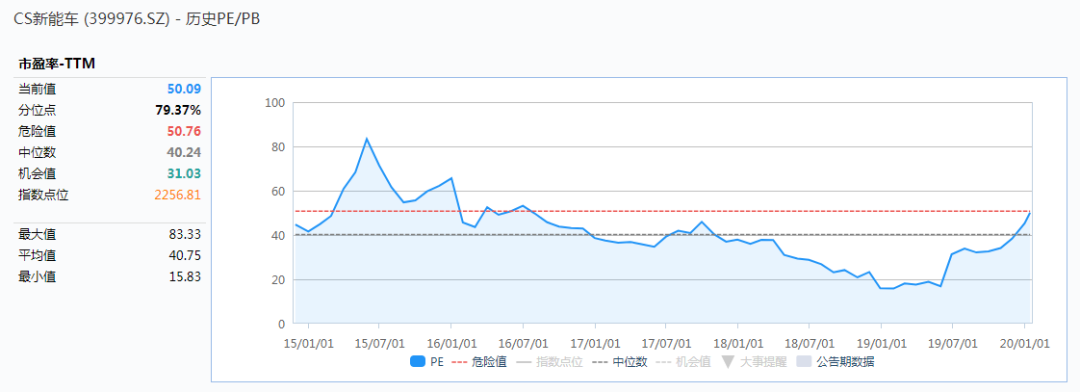Click the red dashed 危险值 line in chart

pos(663,211)
